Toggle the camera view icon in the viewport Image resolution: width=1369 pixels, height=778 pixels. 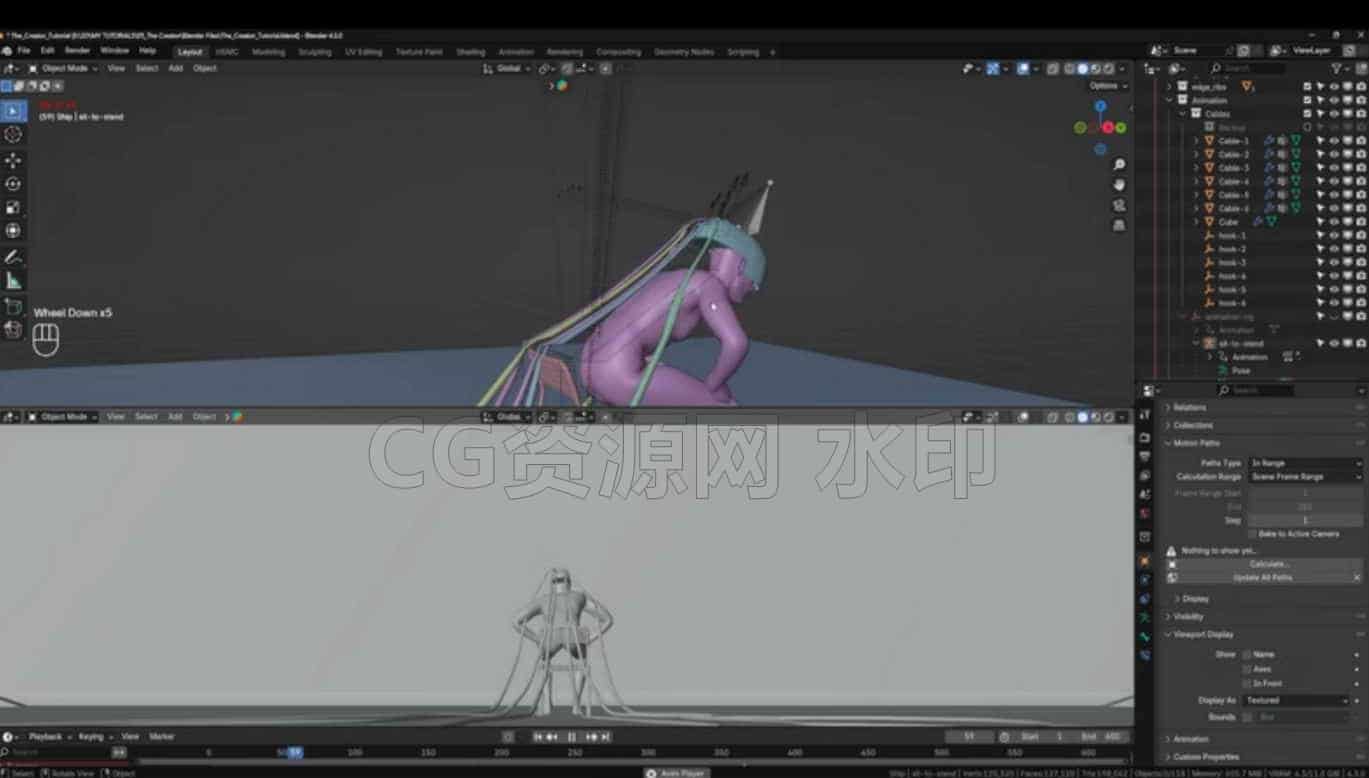(x=1119, y=205)
